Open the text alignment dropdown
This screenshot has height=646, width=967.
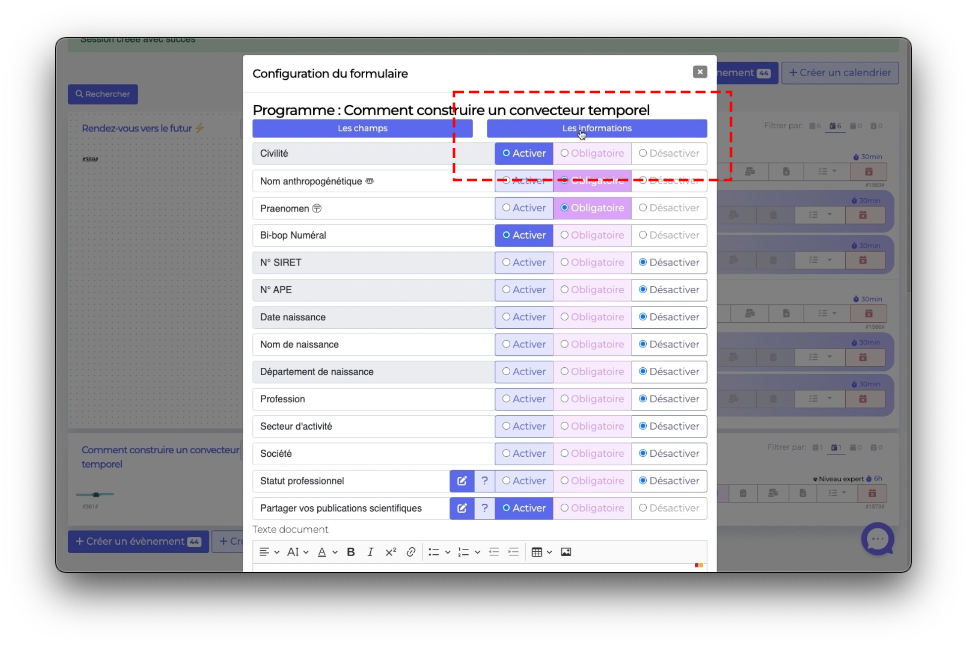(x=269, y=552)
